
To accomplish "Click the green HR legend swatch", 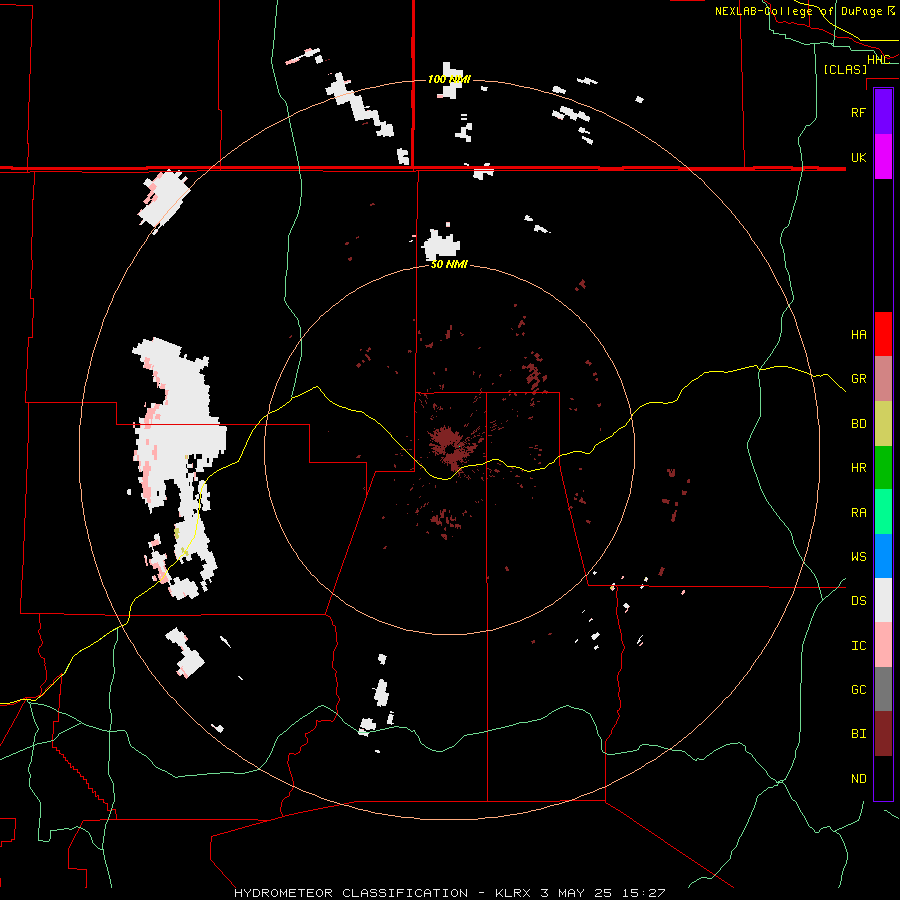I will tap(883, 467).
